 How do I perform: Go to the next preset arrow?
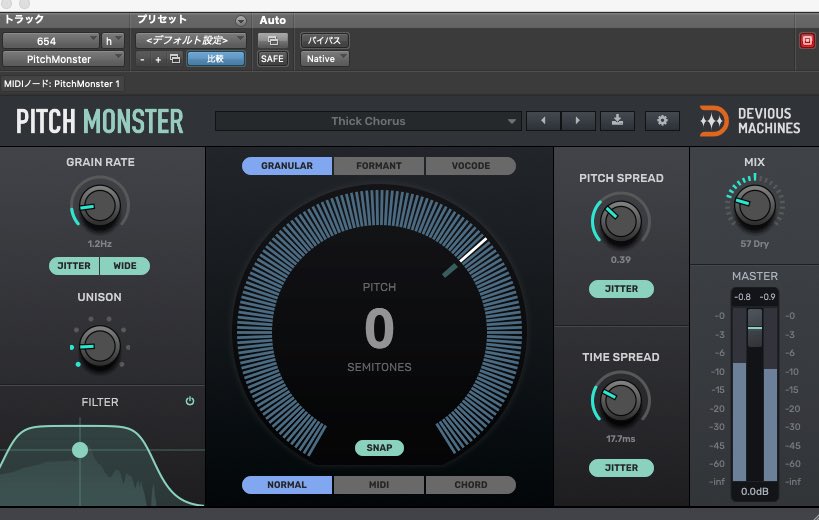(x=578, y=121)
